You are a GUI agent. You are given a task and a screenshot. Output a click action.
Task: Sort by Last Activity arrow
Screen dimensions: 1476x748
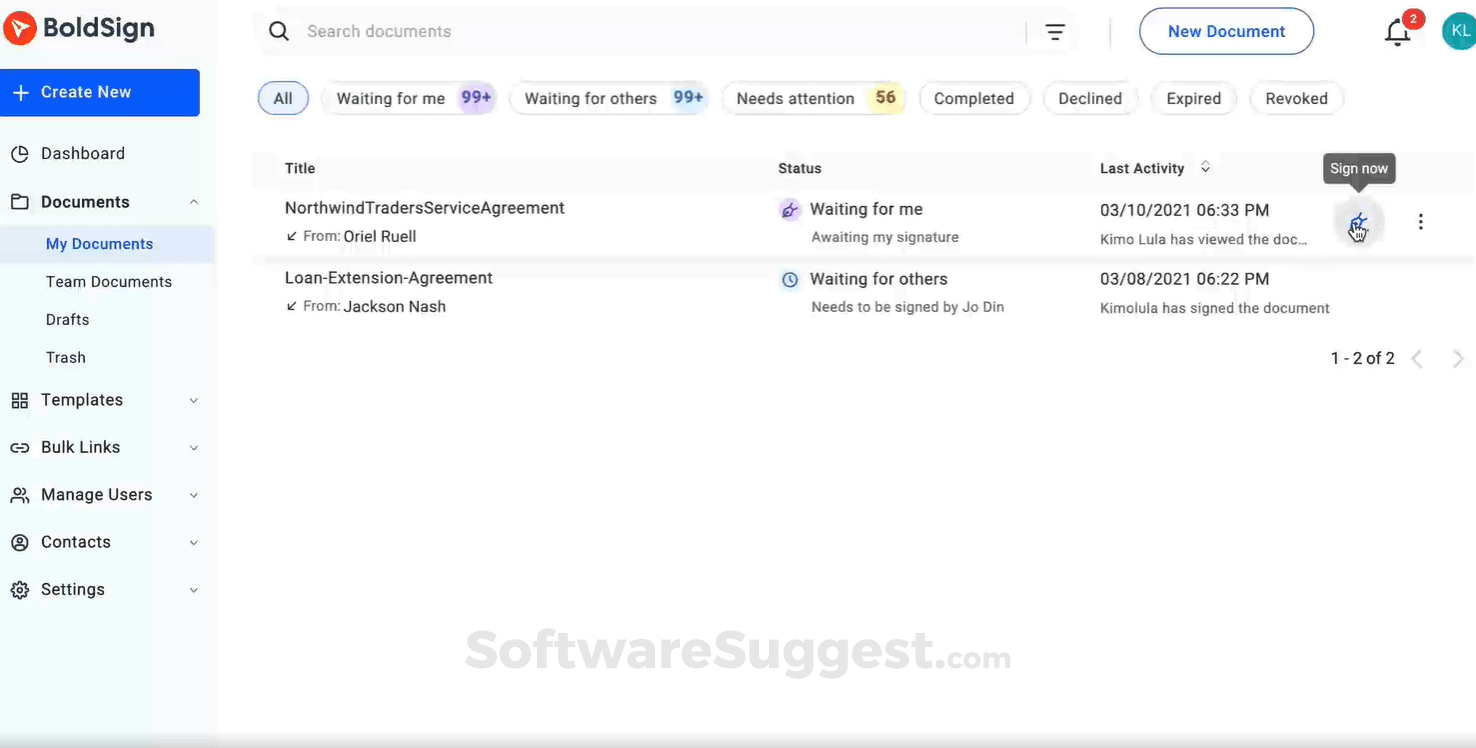click(x=1205, y=168)
